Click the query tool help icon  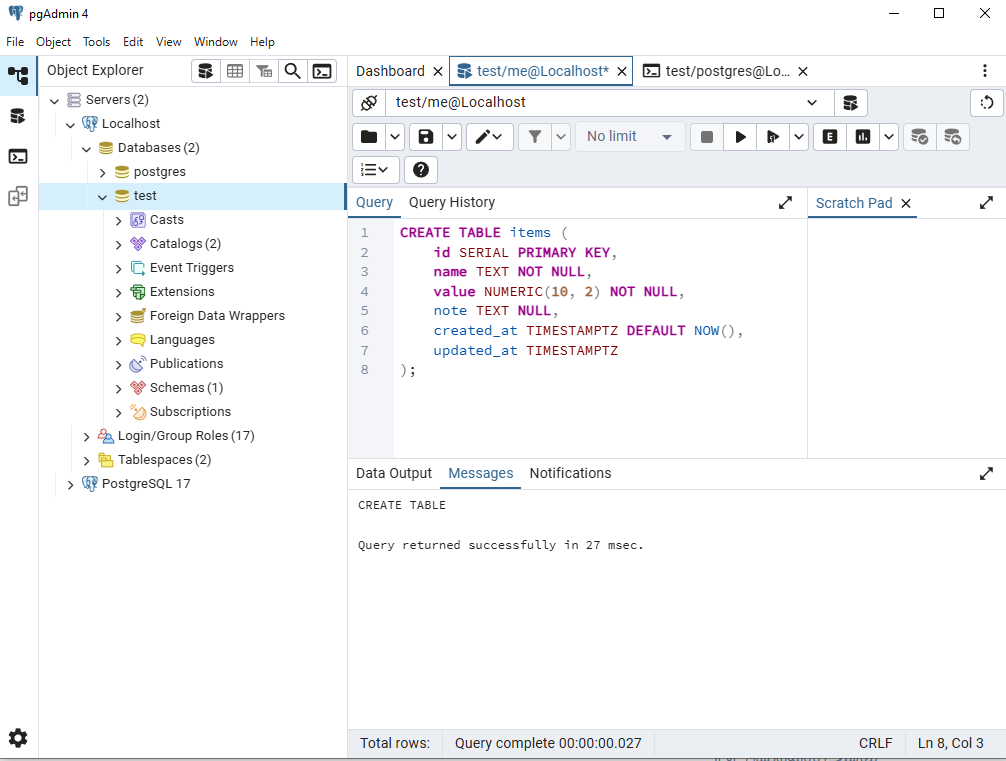420,170
